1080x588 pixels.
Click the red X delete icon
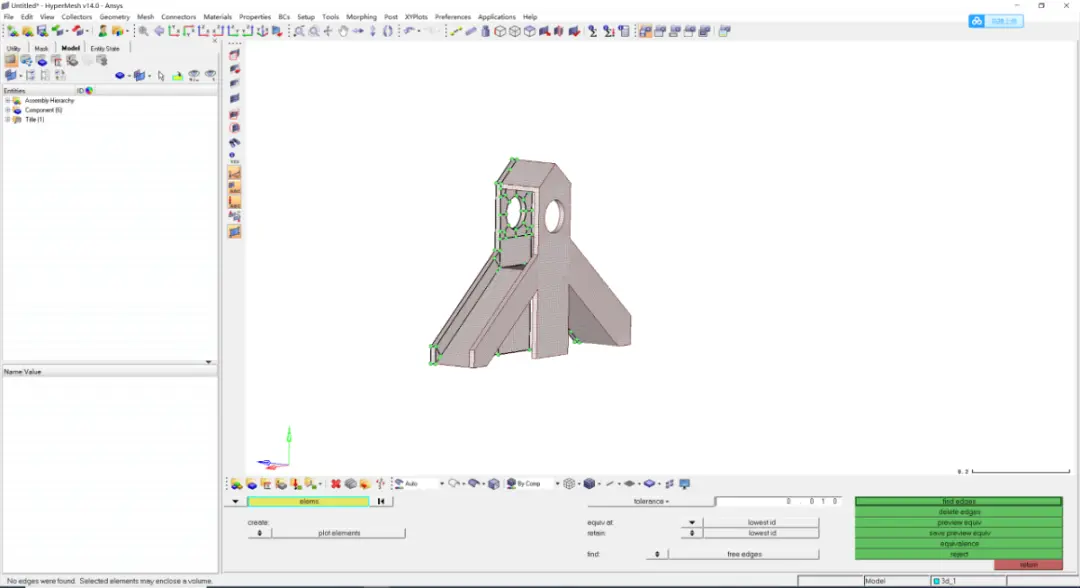click(x=335, y=484)
